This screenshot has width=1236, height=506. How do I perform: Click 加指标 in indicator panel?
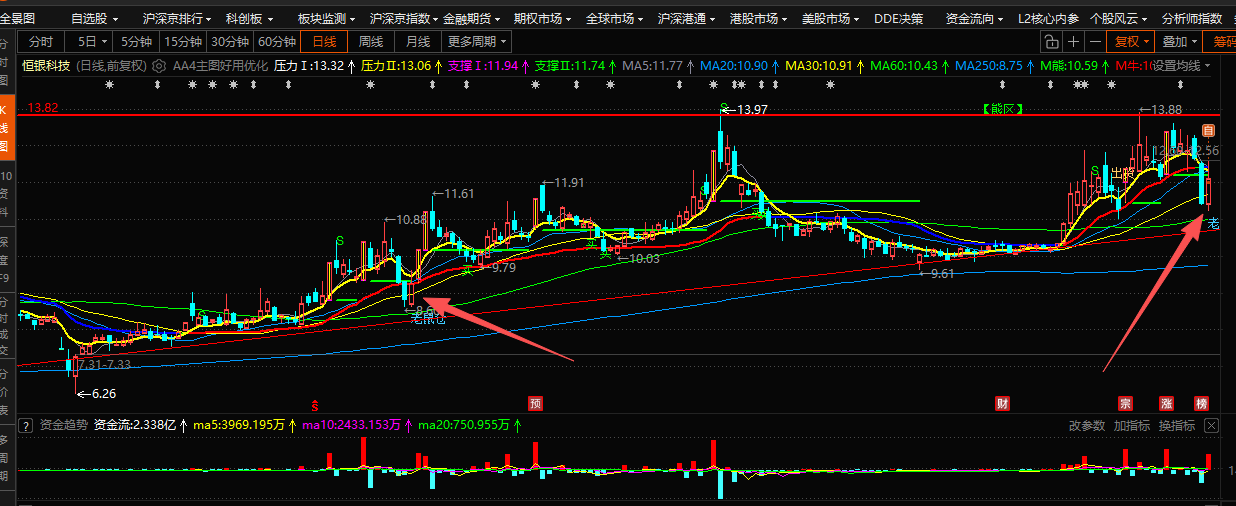[1131, 425]
